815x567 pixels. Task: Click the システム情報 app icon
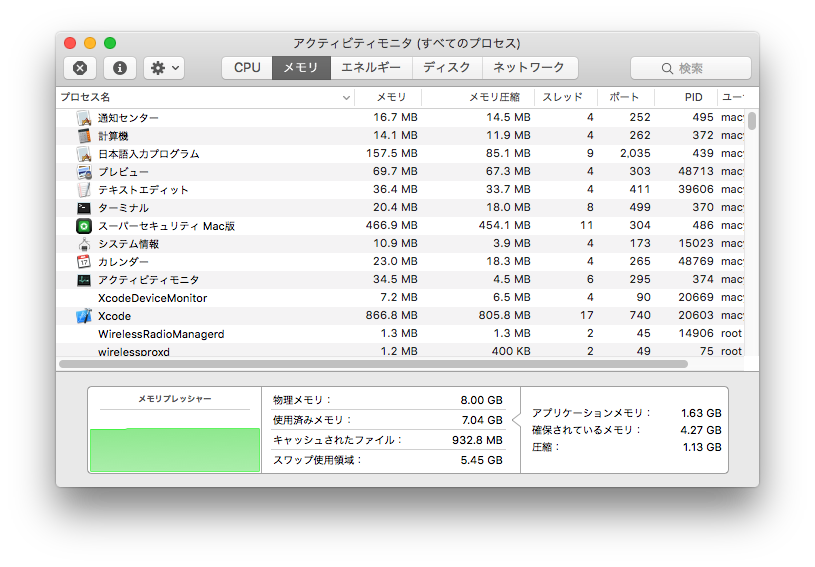tap(84, 244)
